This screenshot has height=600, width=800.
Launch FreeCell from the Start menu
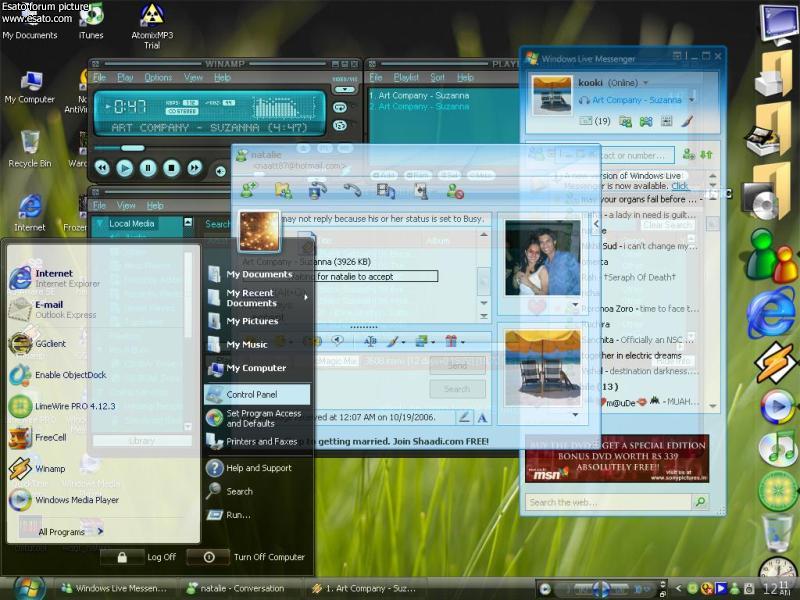(50, 437)
